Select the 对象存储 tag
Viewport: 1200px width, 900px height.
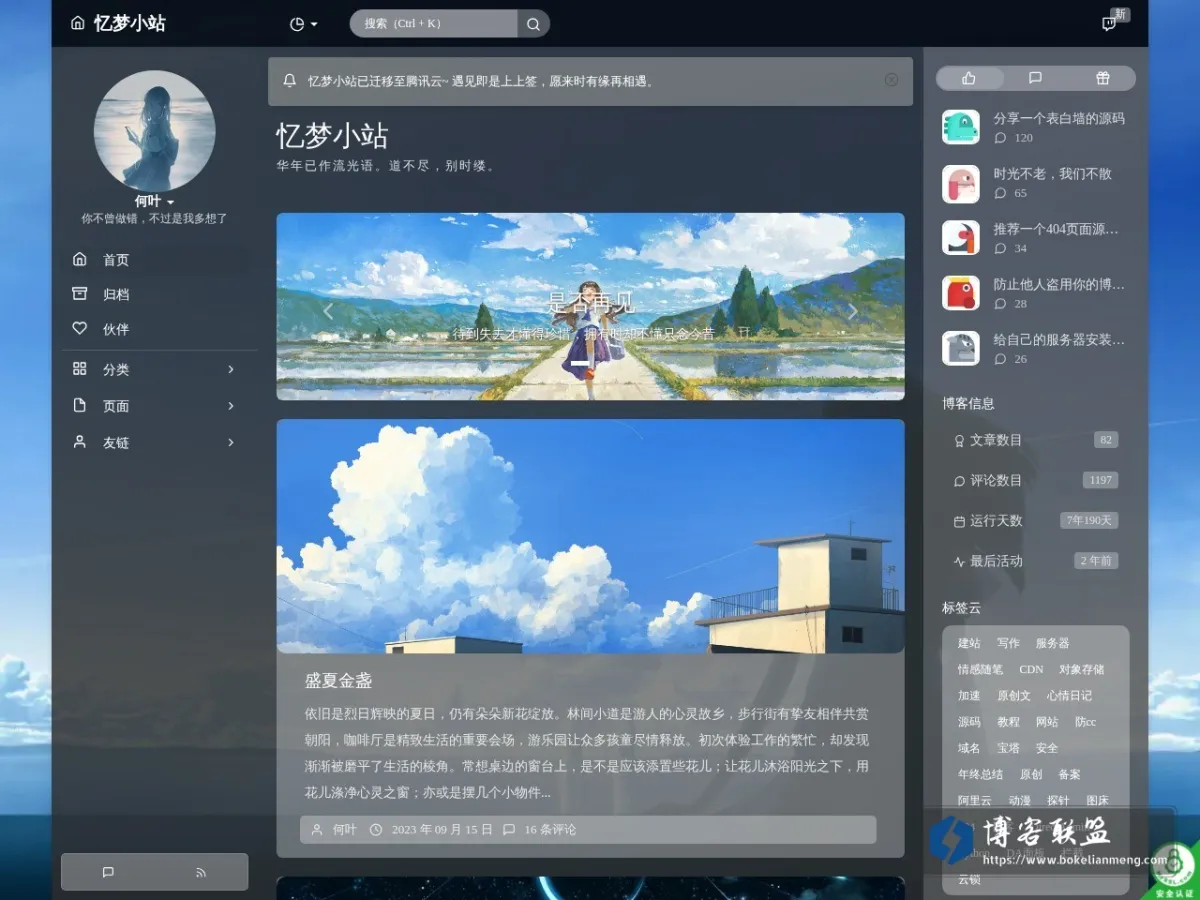[x=1082, y=669]
